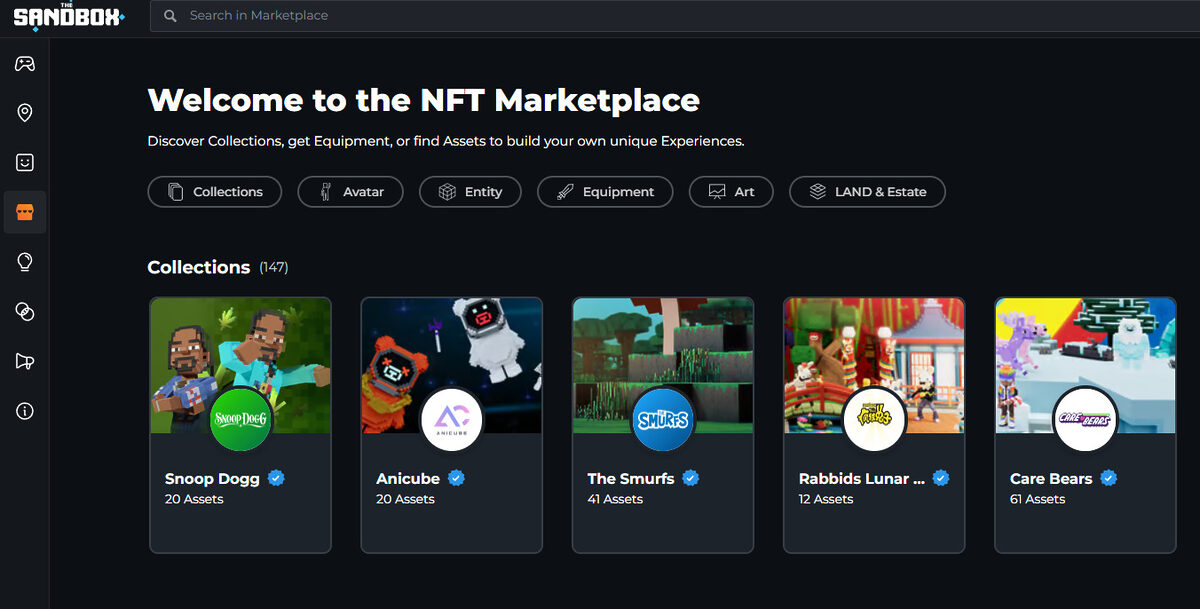This screenshot has height=609, width=1200.
Task: Click the Anicube round logo badge
Action: (x=451, y=420)
